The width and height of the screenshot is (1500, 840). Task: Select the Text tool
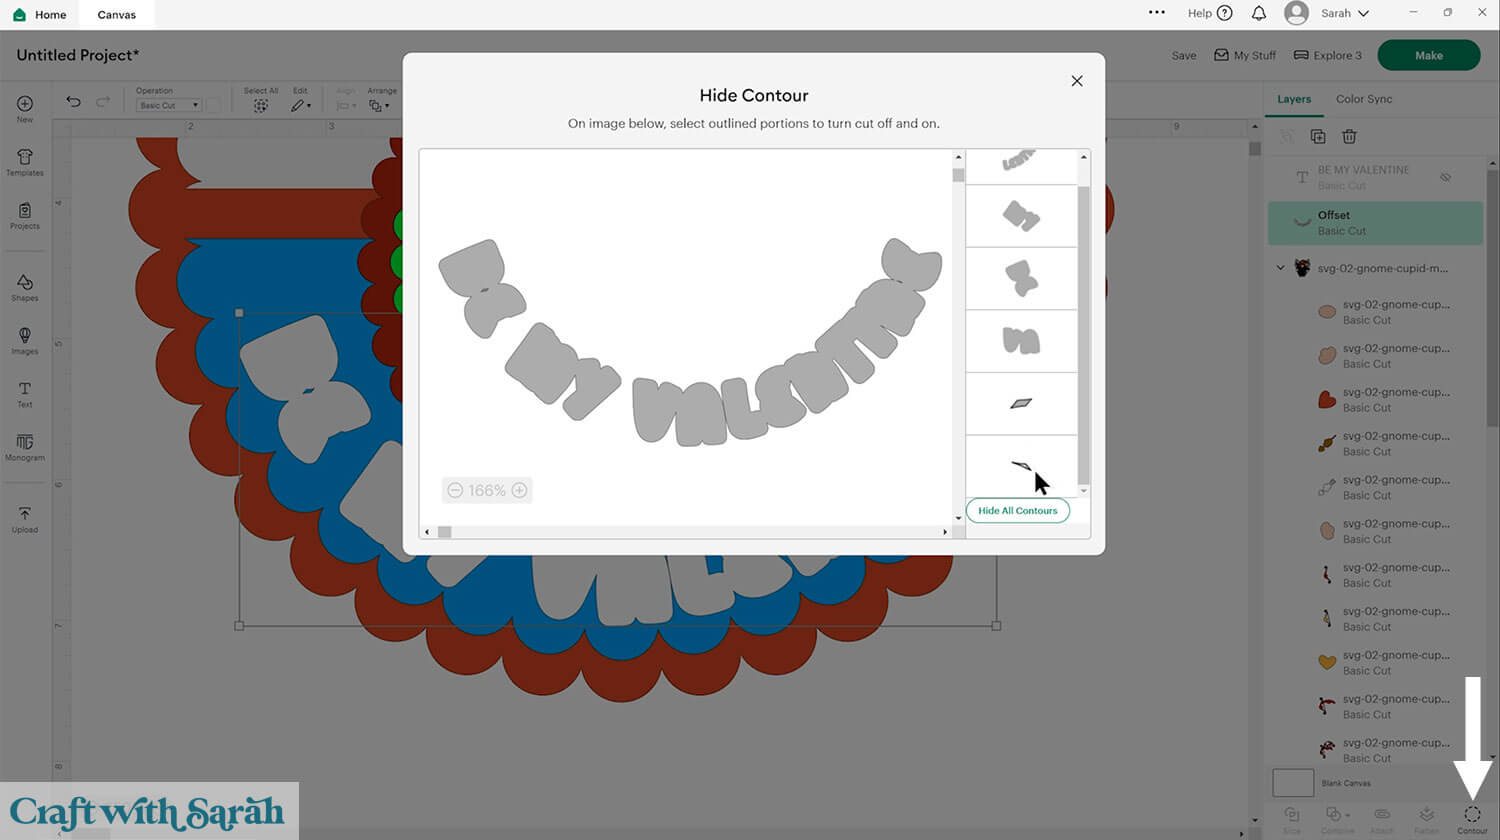[25, 394]
